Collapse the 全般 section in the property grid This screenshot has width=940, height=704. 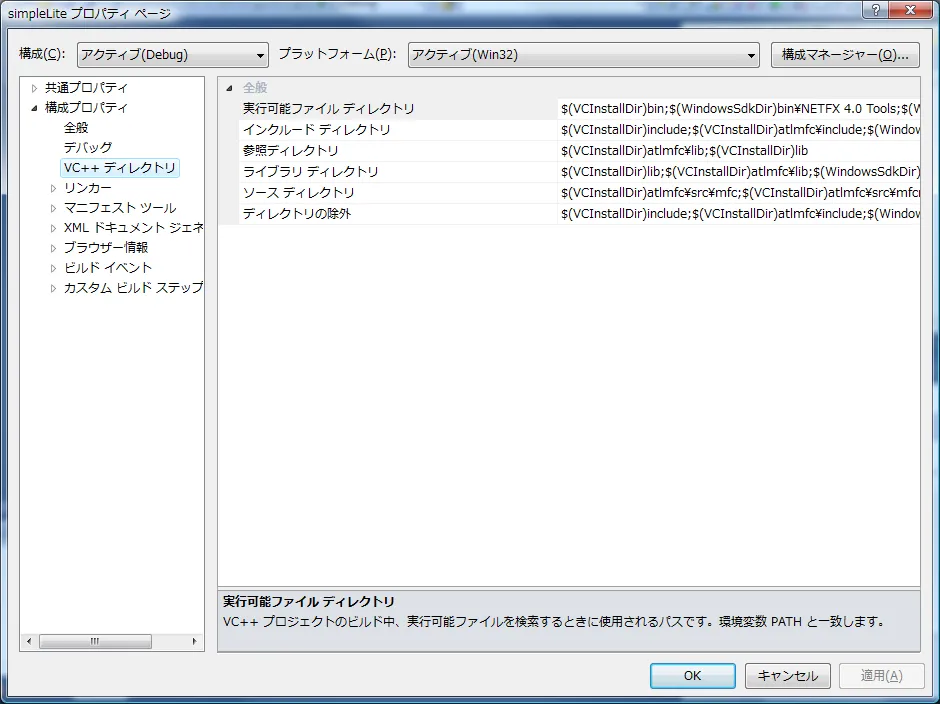coord(229,88)
